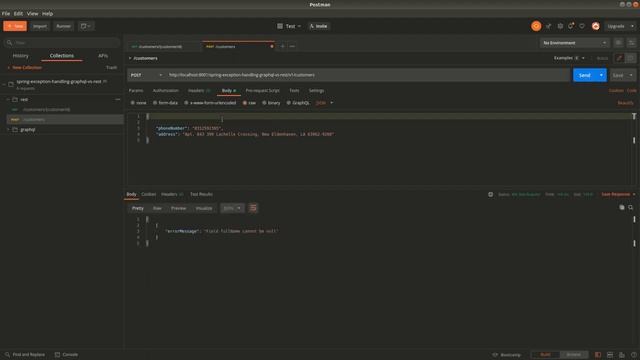Open the help question-mark icon
This screenshot has height=360, width=640.
coord(633,355)
